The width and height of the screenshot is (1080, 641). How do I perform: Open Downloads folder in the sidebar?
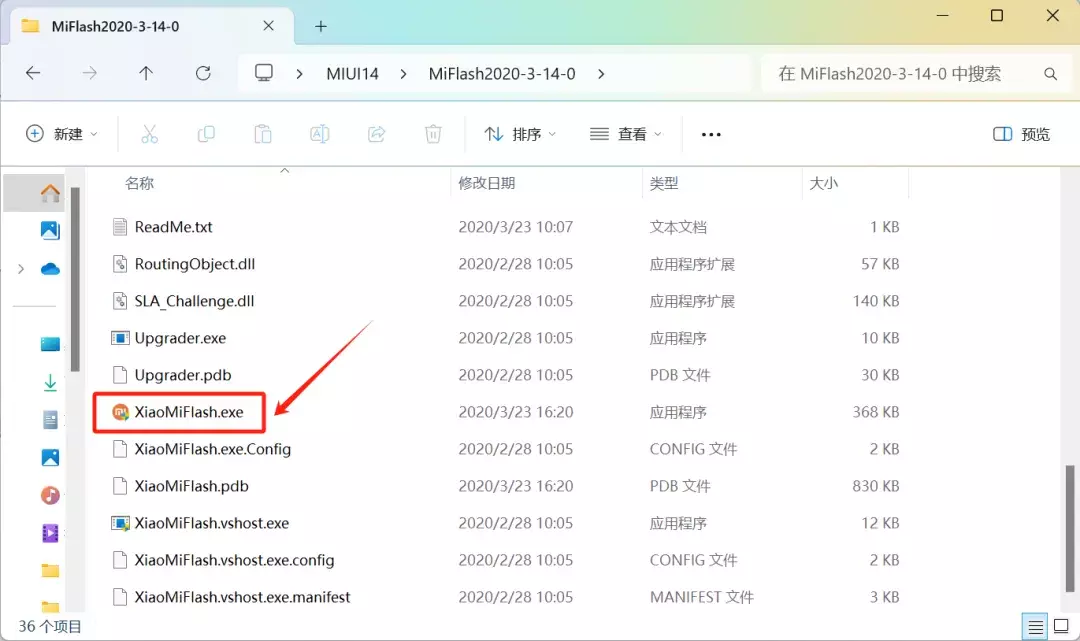pos(50,382)
